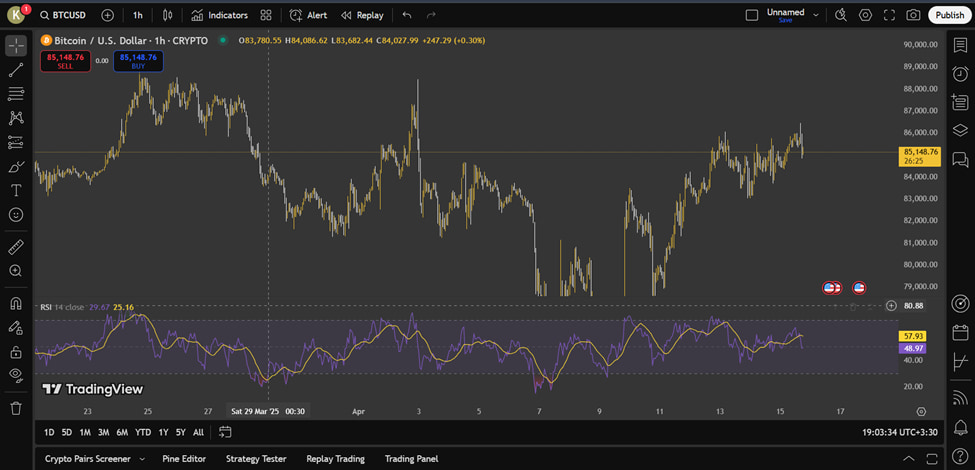
Task: Open the user profile avatar menu
Action: tap(16, 15)
